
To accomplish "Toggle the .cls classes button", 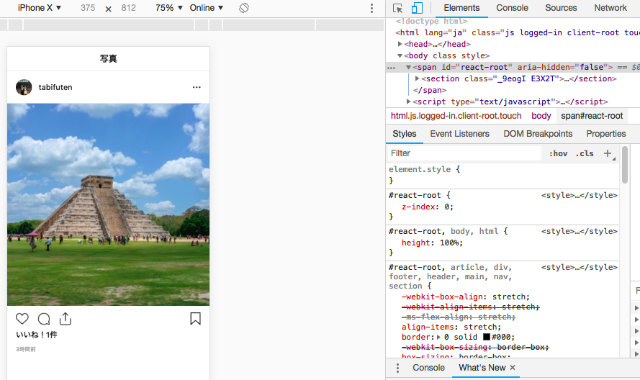I will [585, 153].
